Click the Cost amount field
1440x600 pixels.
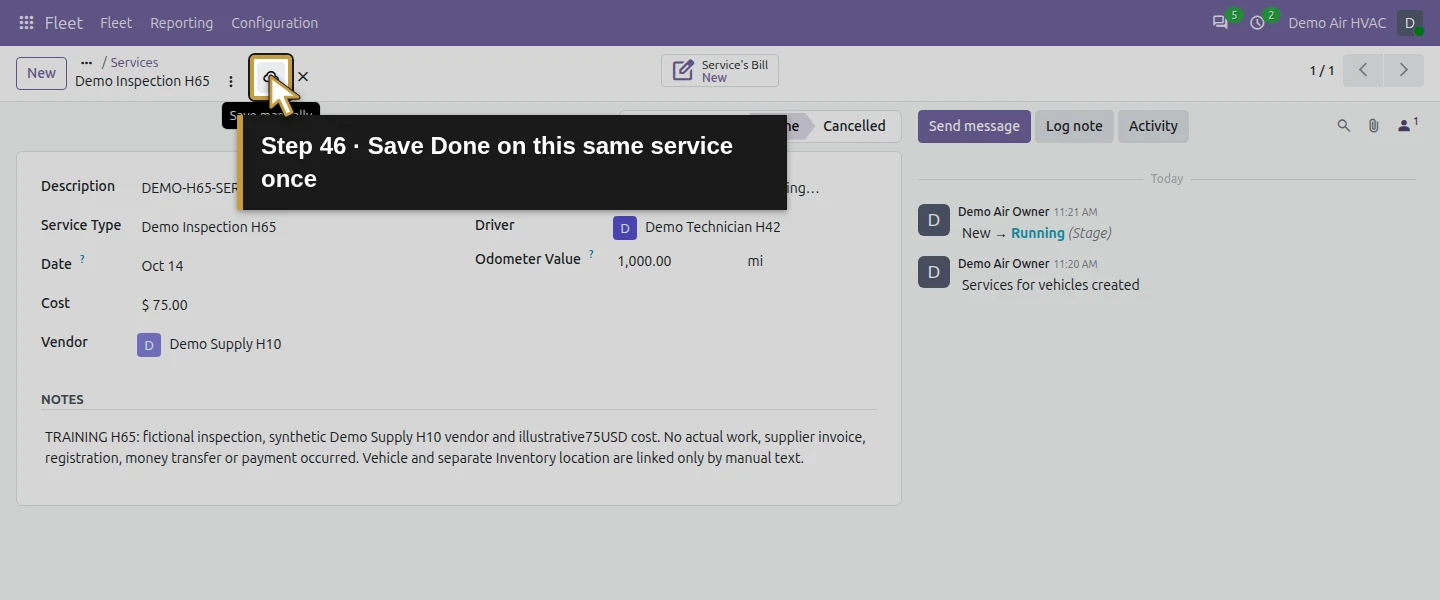(x=289, y=305)
